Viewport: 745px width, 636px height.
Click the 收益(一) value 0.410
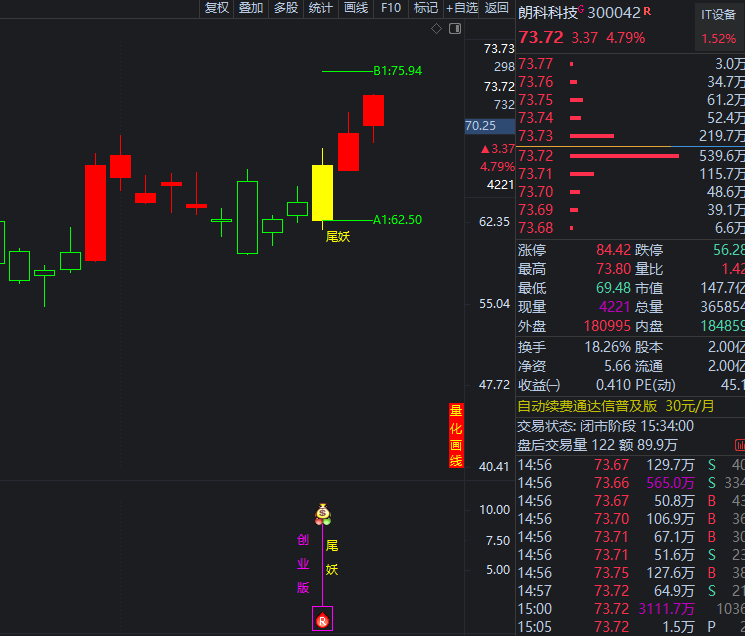tap(613, 385)
